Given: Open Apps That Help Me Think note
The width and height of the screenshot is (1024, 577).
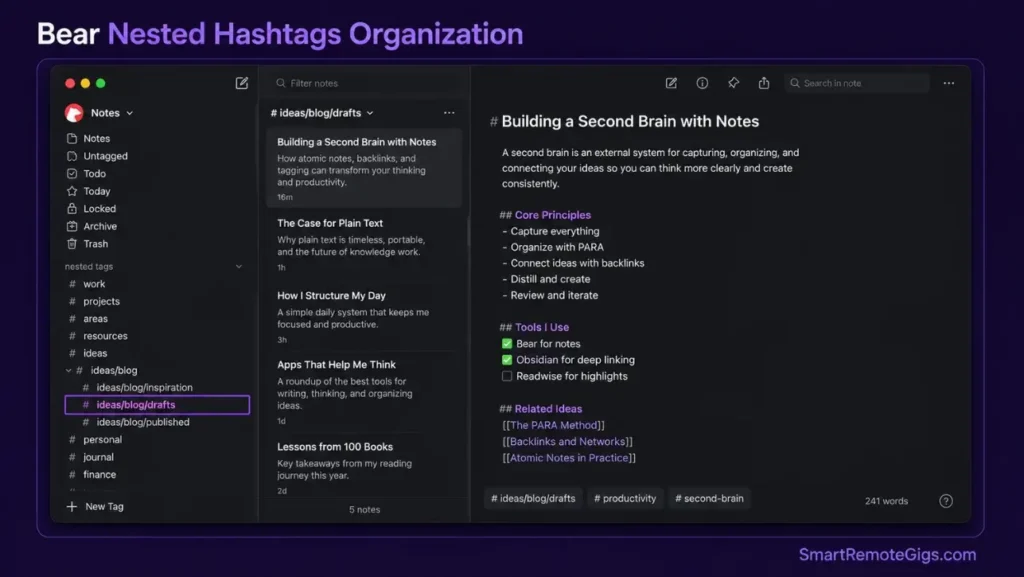Looking at the screenshot, I should click(x=364, y=392).
